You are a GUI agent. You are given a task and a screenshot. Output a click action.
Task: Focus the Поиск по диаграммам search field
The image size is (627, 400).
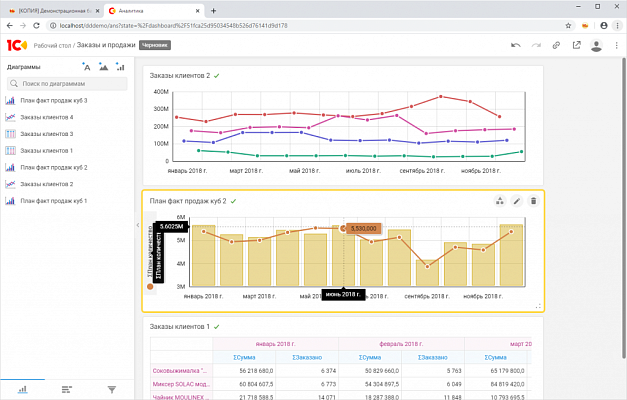point(70,84)
